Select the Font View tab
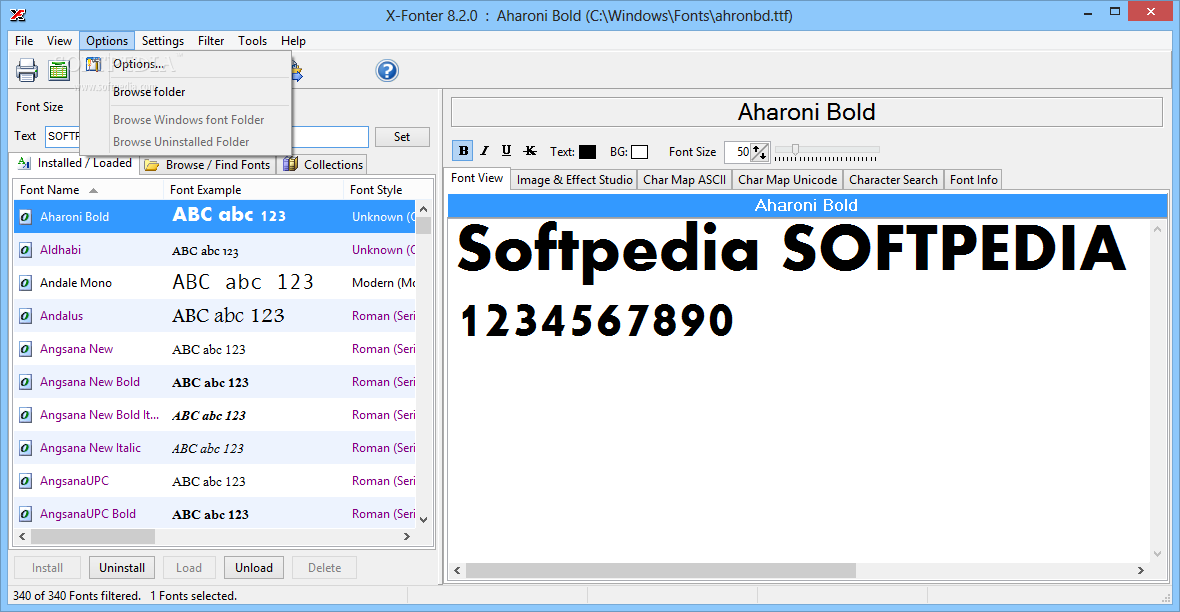The image size is (1180, 612). (477, 178)
